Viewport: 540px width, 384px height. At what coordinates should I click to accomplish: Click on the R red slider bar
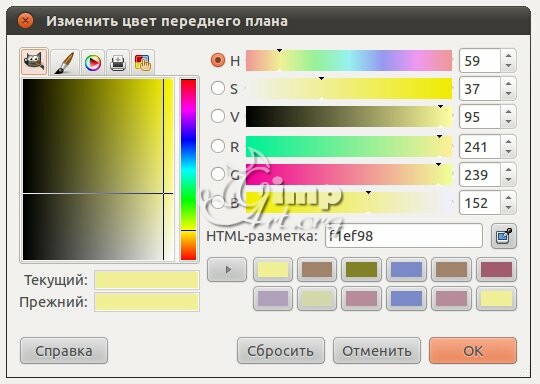[x=349, y=146]
